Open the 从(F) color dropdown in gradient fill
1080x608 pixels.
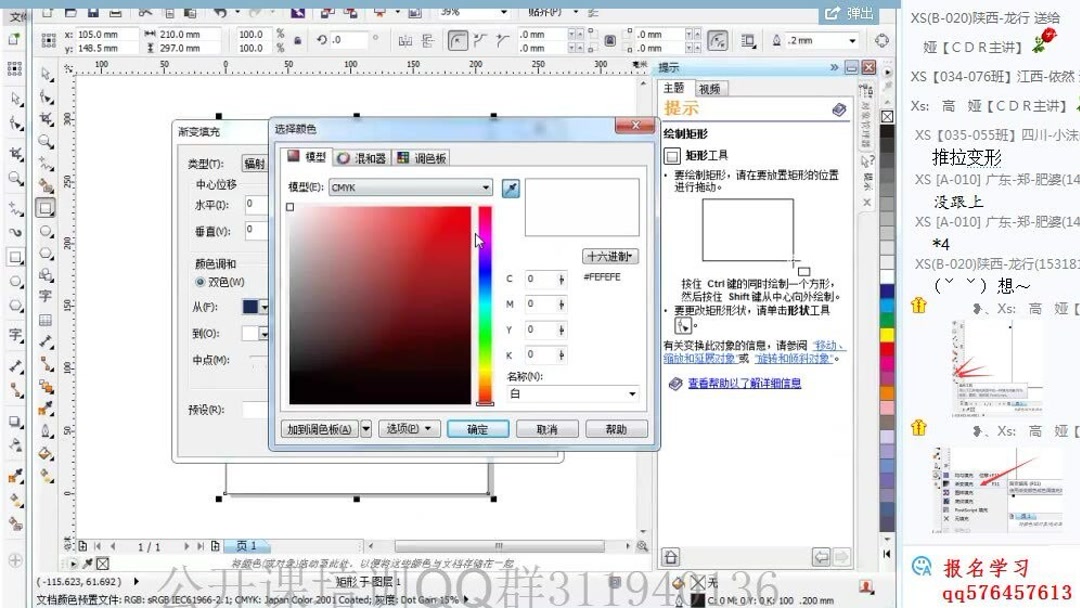[264, 306]
